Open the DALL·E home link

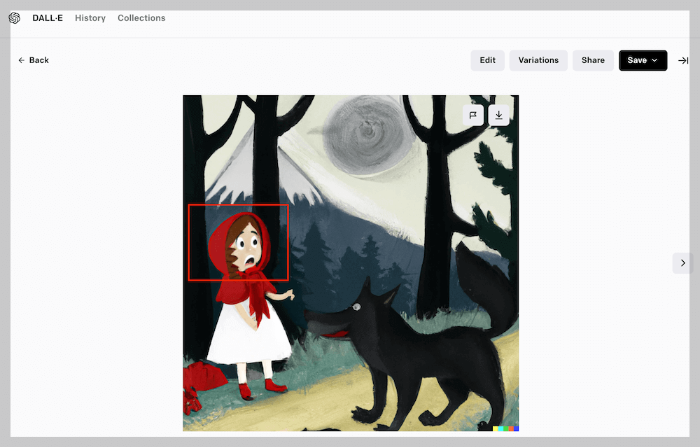(x=47, y=18)
